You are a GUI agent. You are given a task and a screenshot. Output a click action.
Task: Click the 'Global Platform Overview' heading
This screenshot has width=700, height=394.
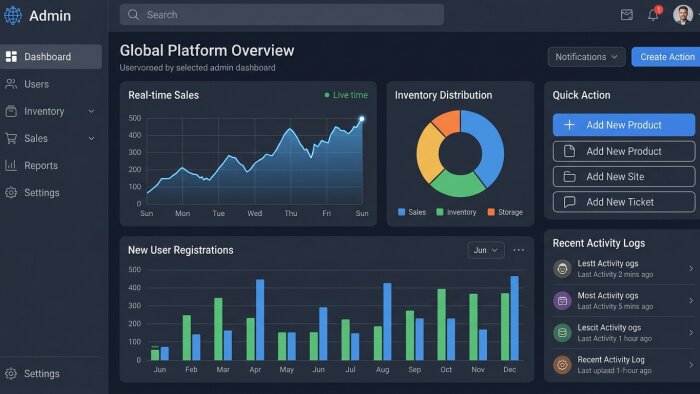(x=207, y=50)
